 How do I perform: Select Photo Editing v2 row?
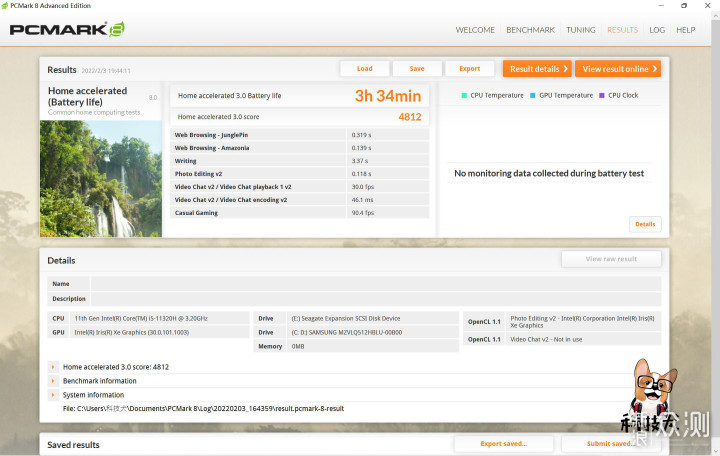(299, 174)
